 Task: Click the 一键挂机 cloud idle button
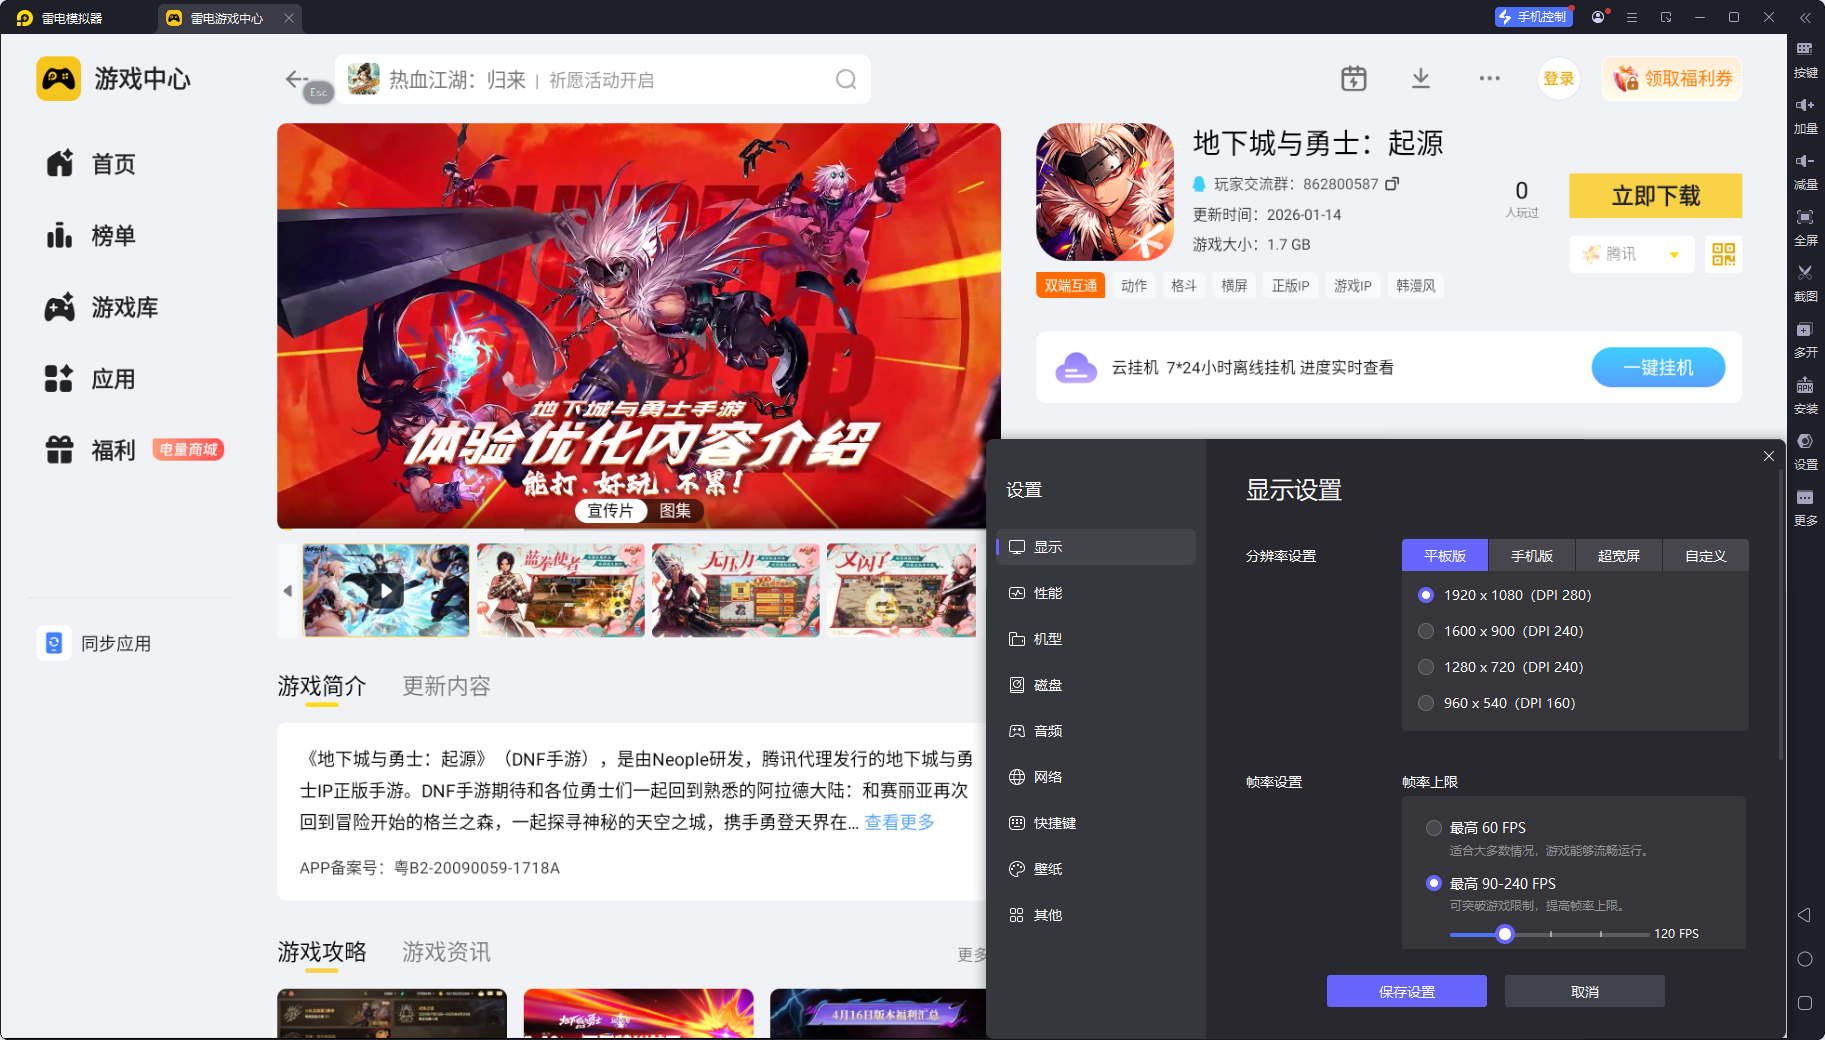click(x=1658, y=367)
